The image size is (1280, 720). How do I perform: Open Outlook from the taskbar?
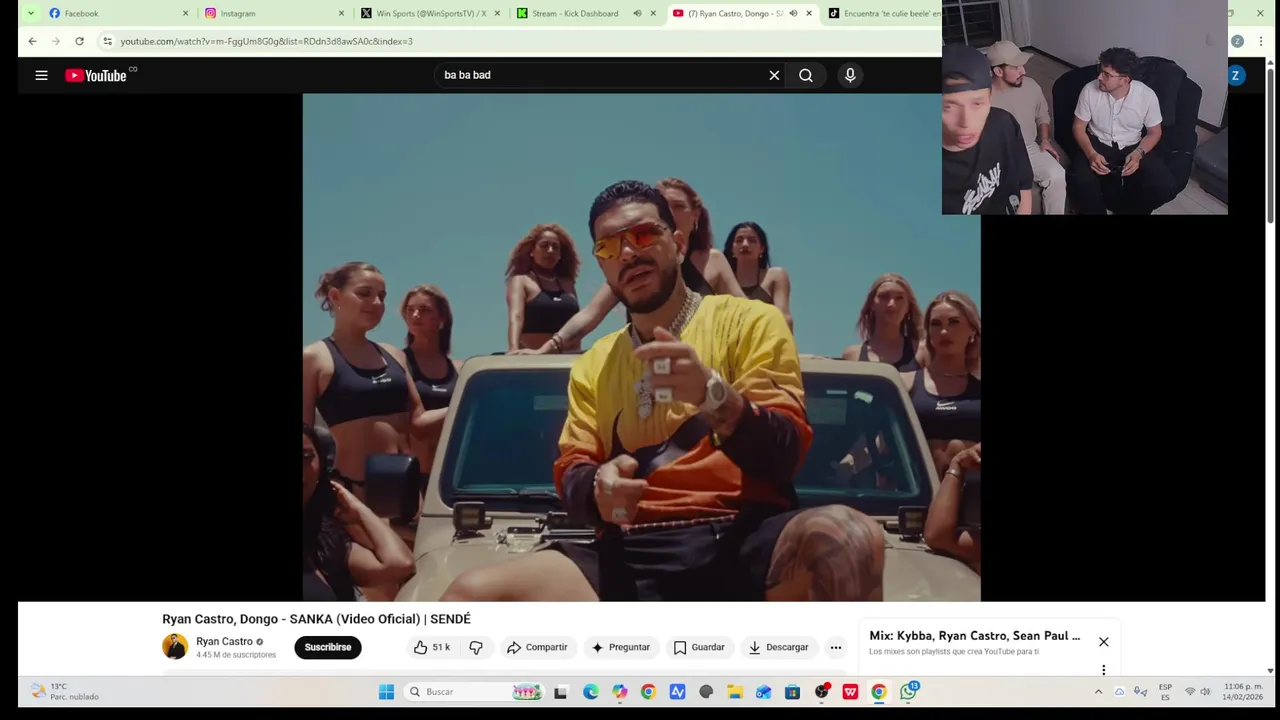[x=764, y=692]
